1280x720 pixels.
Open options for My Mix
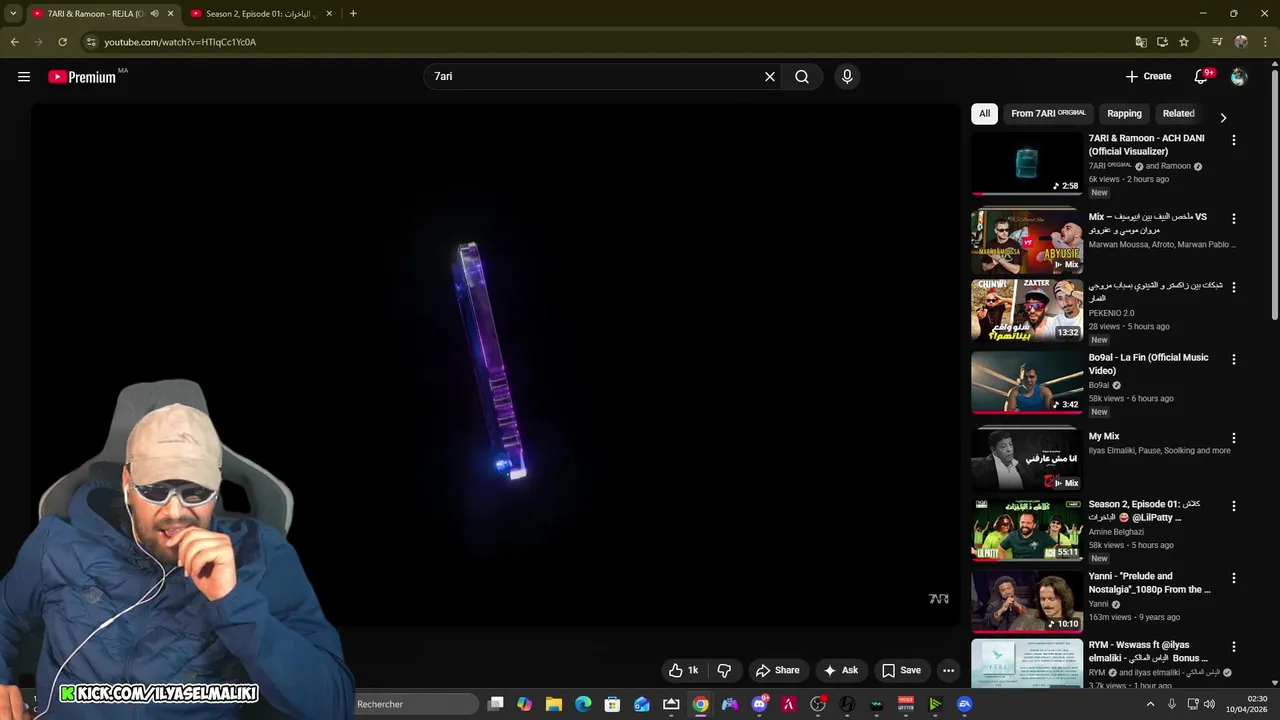click(x=1233, y=438)
